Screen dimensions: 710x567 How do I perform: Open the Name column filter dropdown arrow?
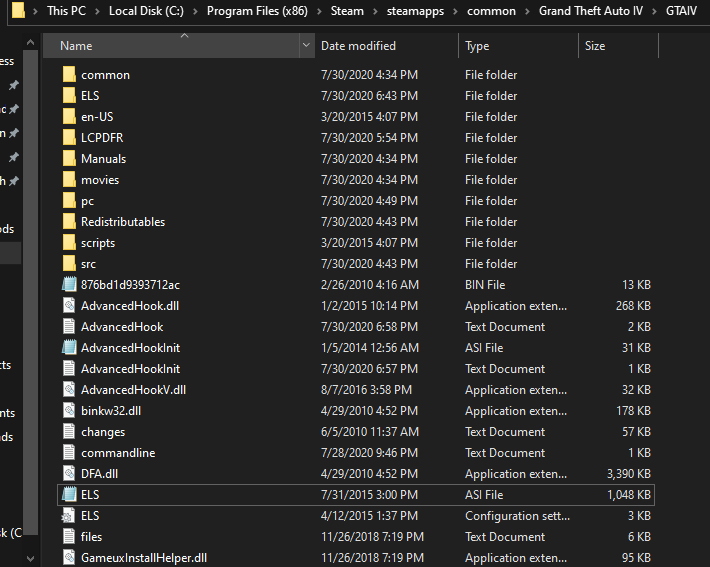[x=306, y=45]
